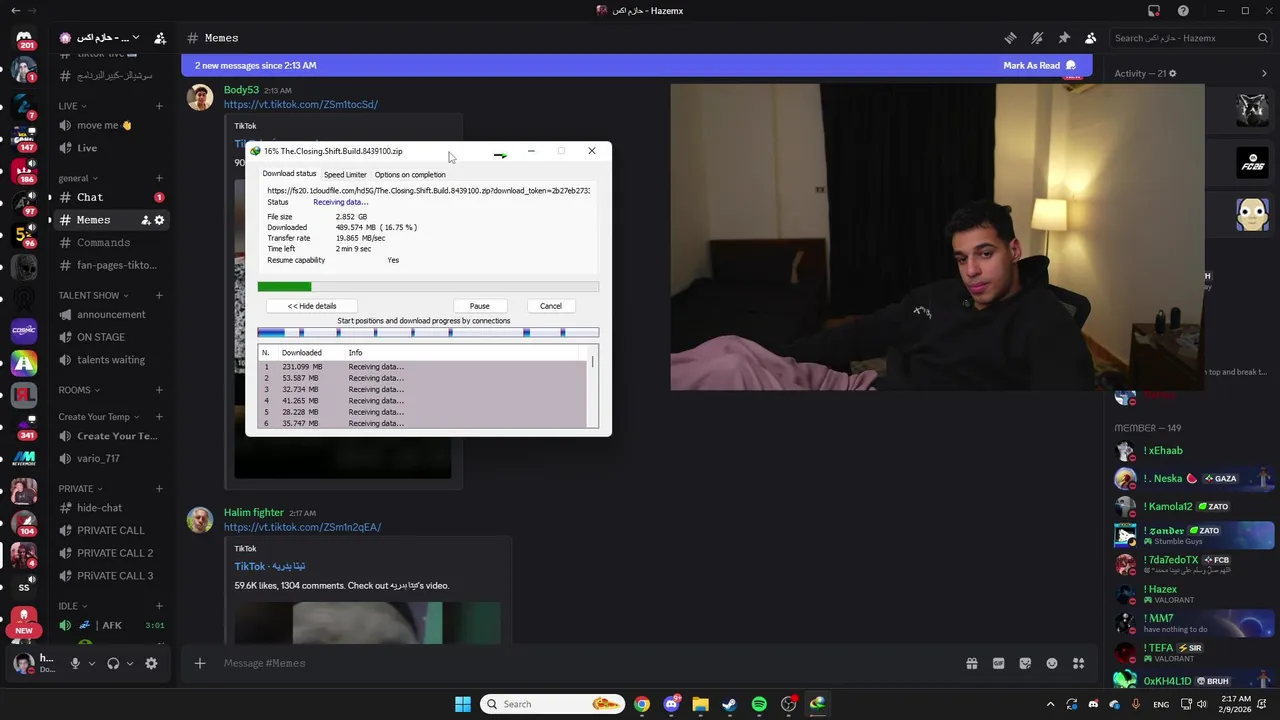Open the sticker picker icon
This screenshot has height=720, width=1280.
[1025, 663]
